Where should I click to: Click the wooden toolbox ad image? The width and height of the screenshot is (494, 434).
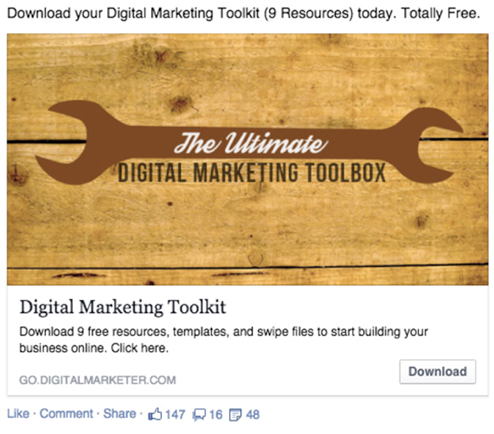pos(247,159)
